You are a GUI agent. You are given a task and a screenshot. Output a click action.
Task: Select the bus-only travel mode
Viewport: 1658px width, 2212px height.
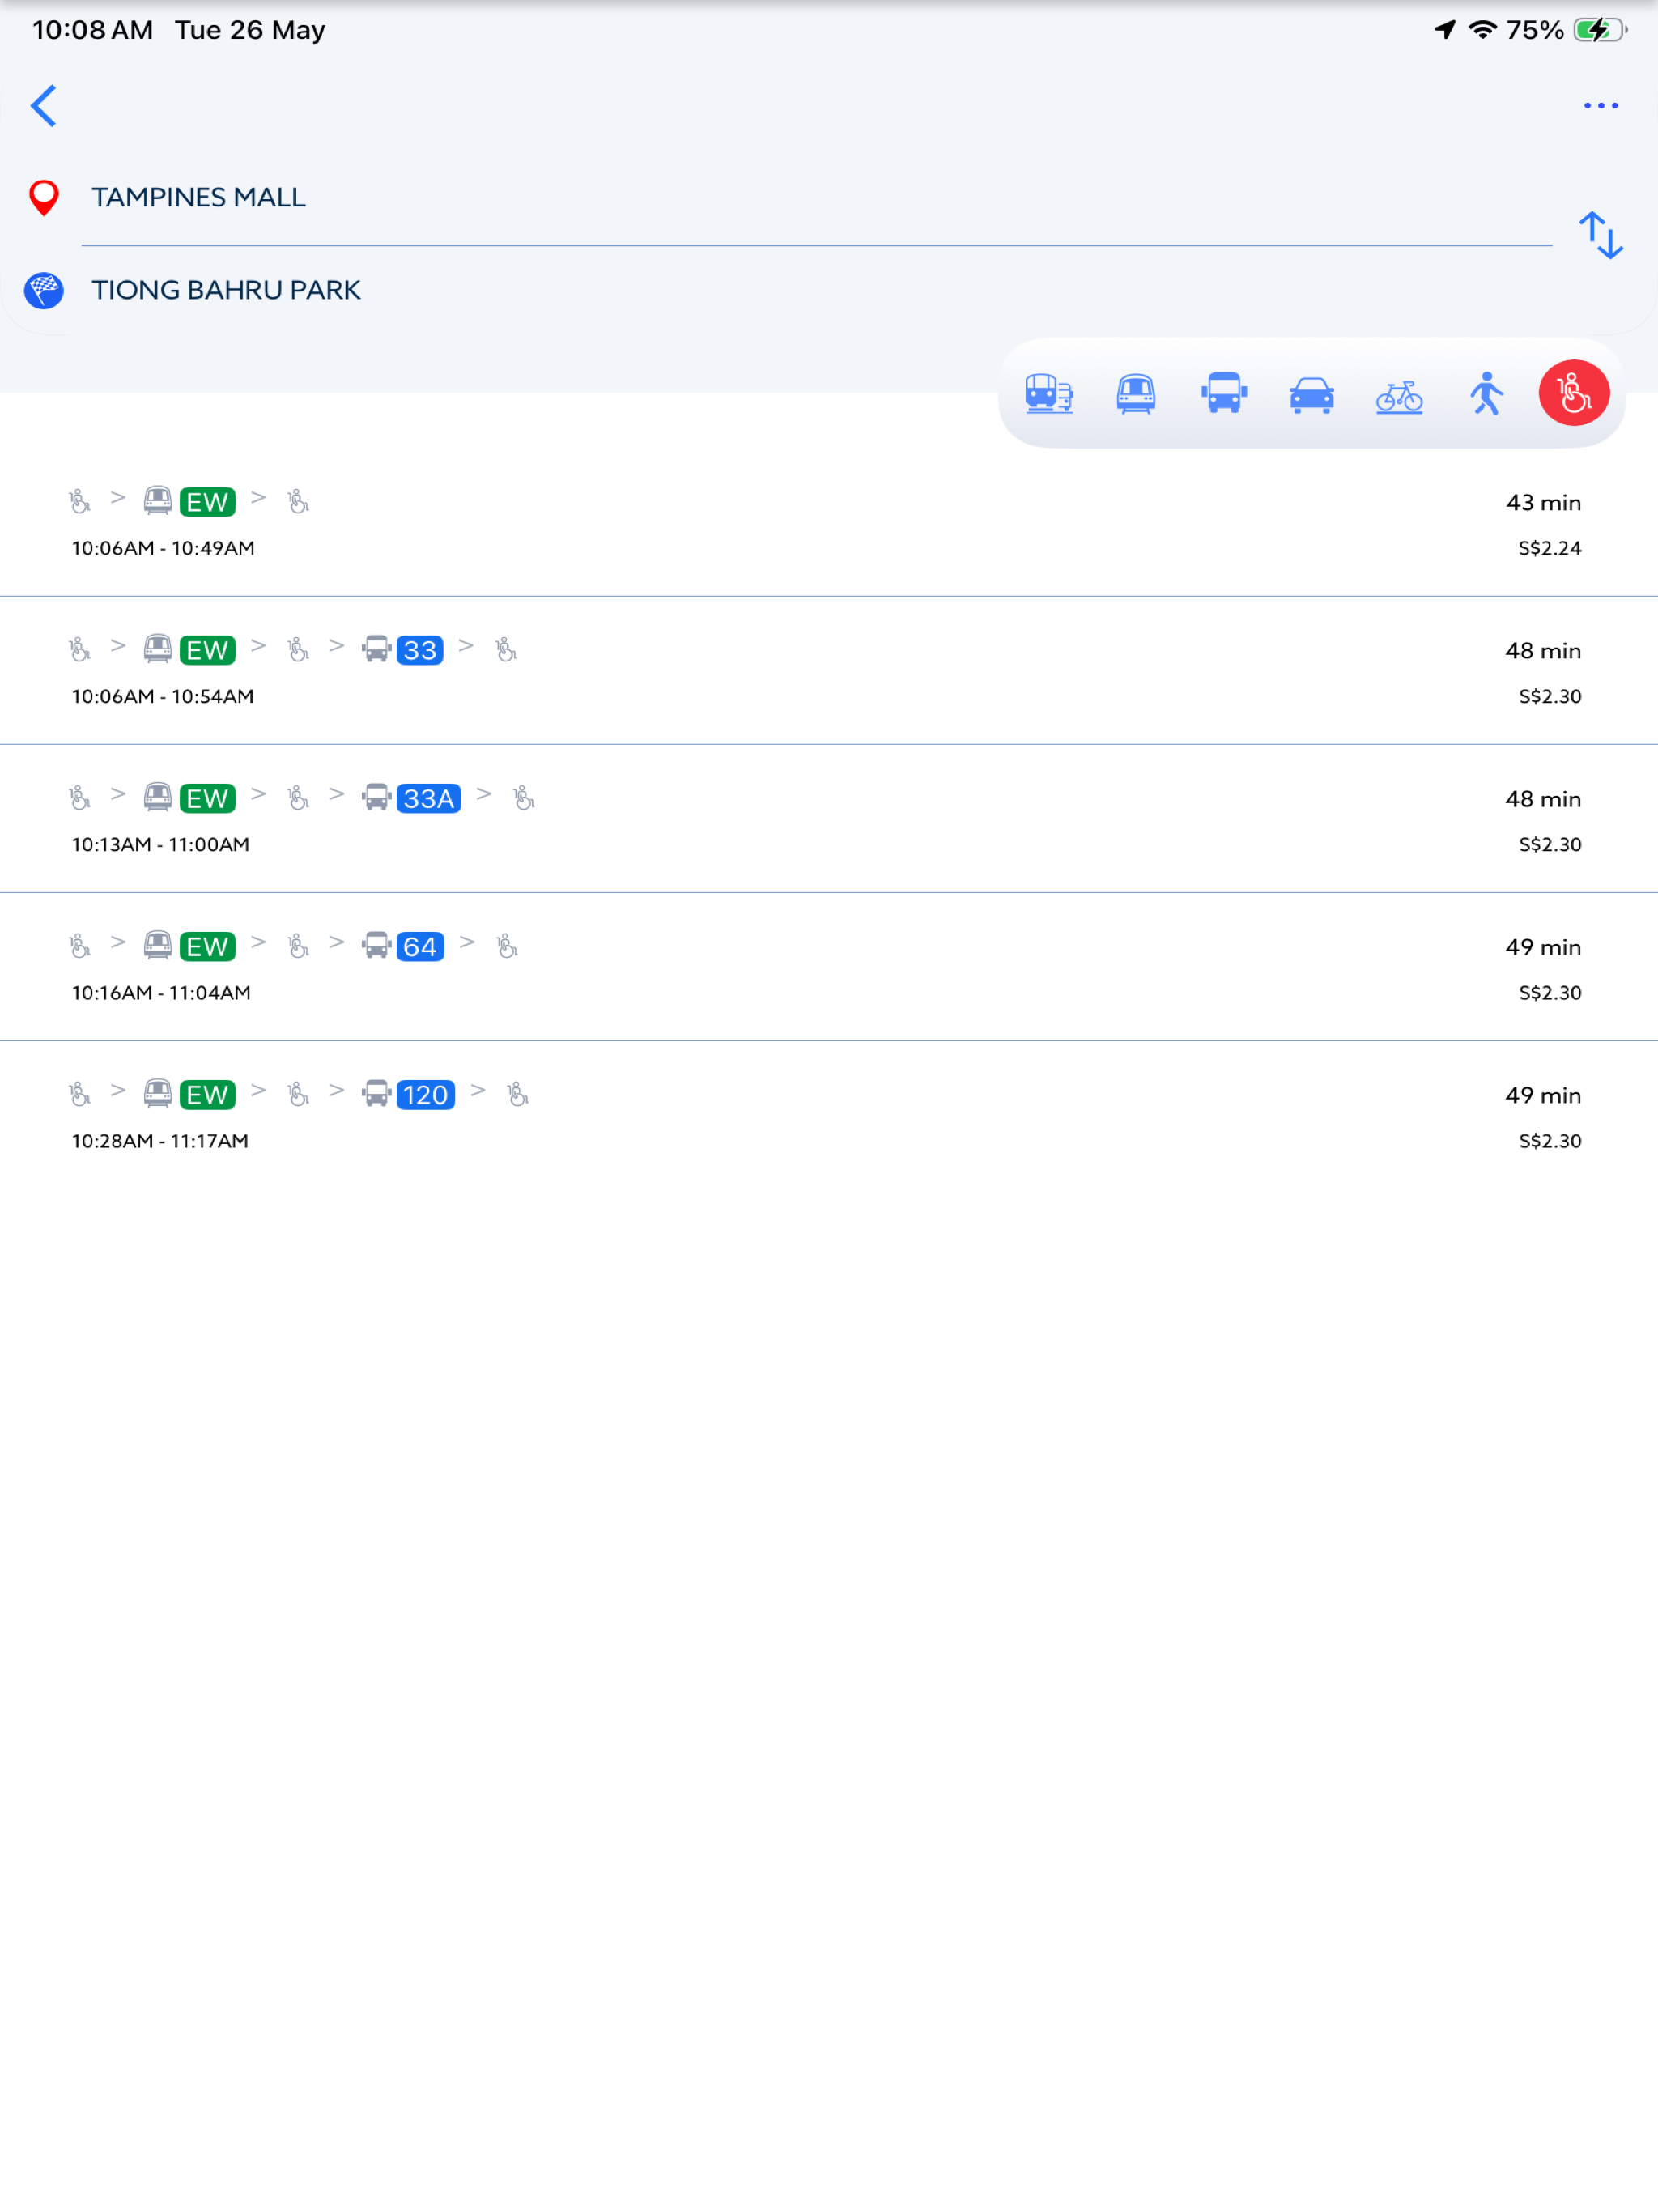(x=1224, y=394)
